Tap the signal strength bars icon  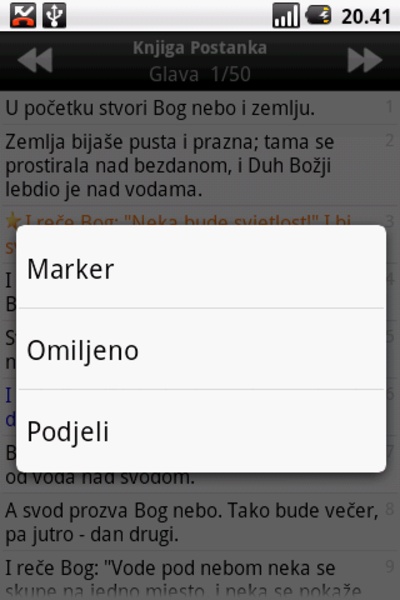(286, 15)
